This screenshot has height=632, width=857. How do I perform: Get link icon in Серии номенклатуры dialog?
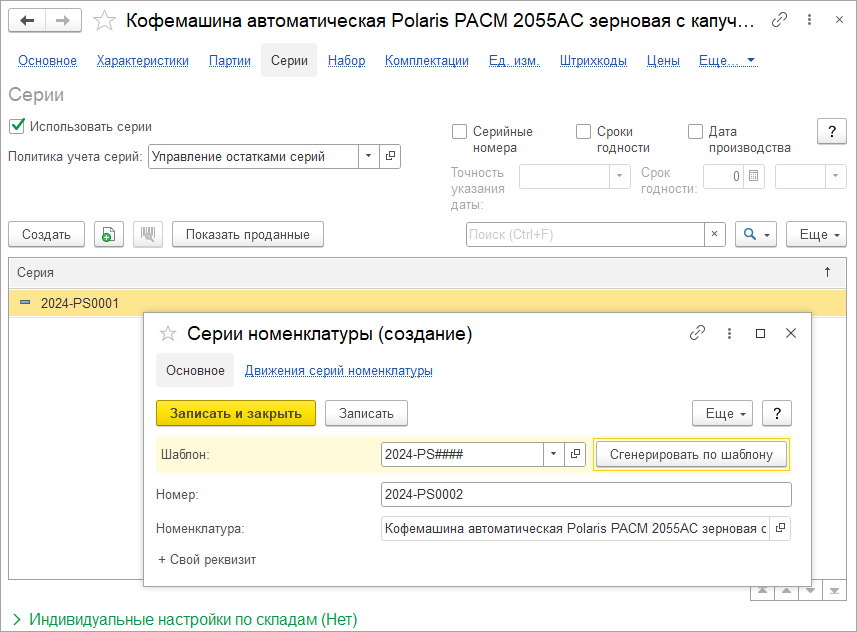tap(697, 333)
